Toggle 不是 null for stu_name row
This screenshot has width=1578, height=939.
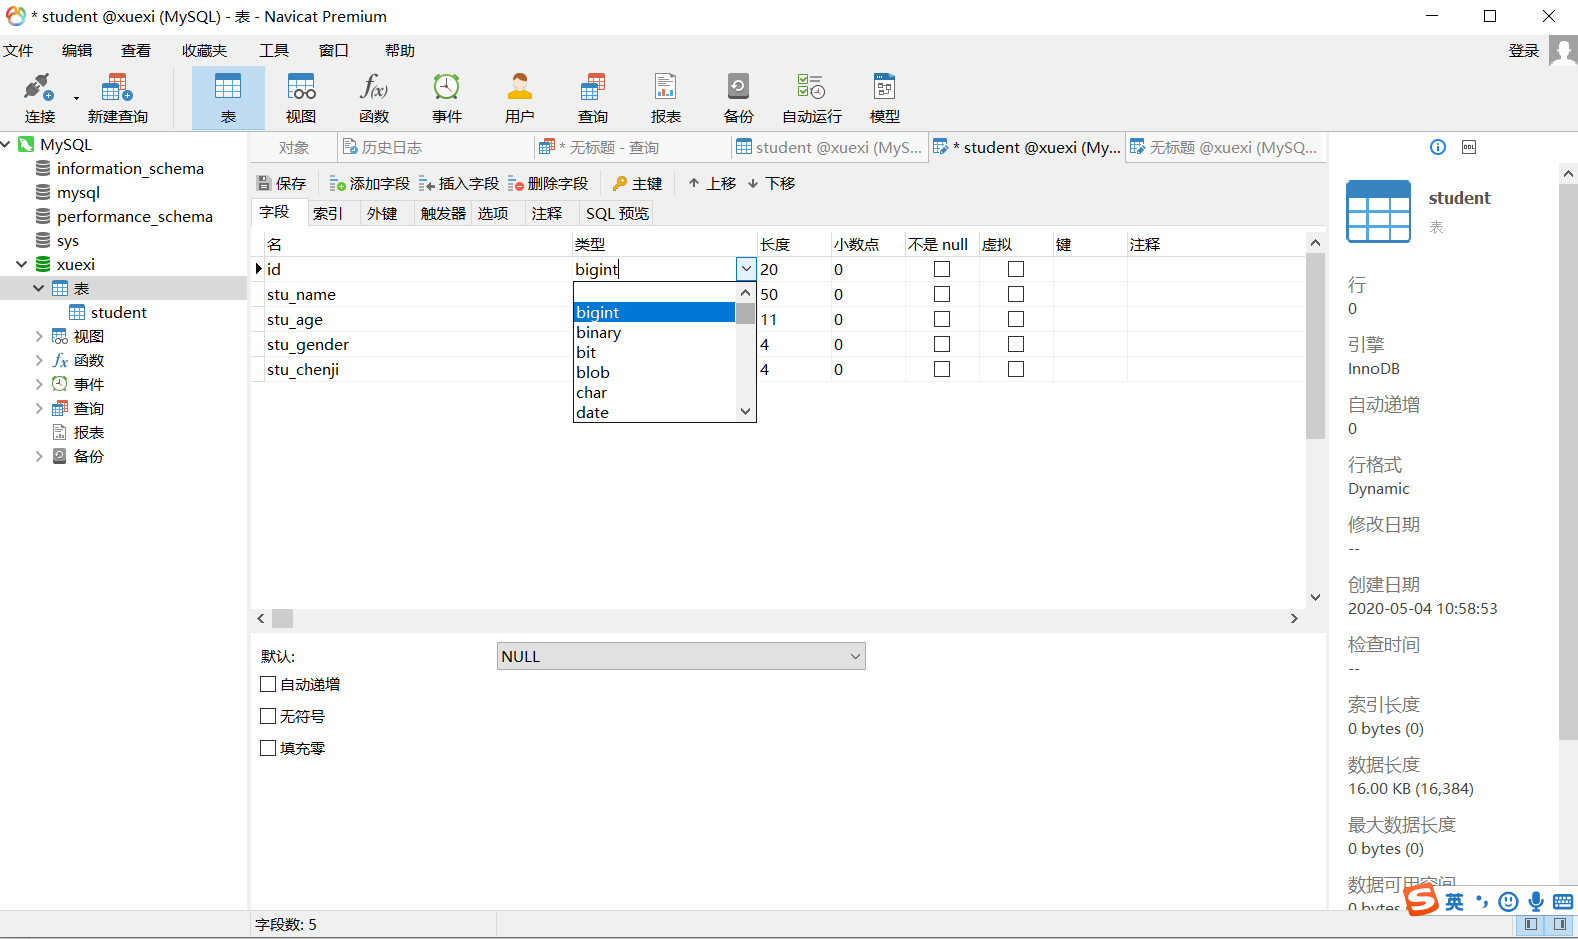click(x=942, y=294)
